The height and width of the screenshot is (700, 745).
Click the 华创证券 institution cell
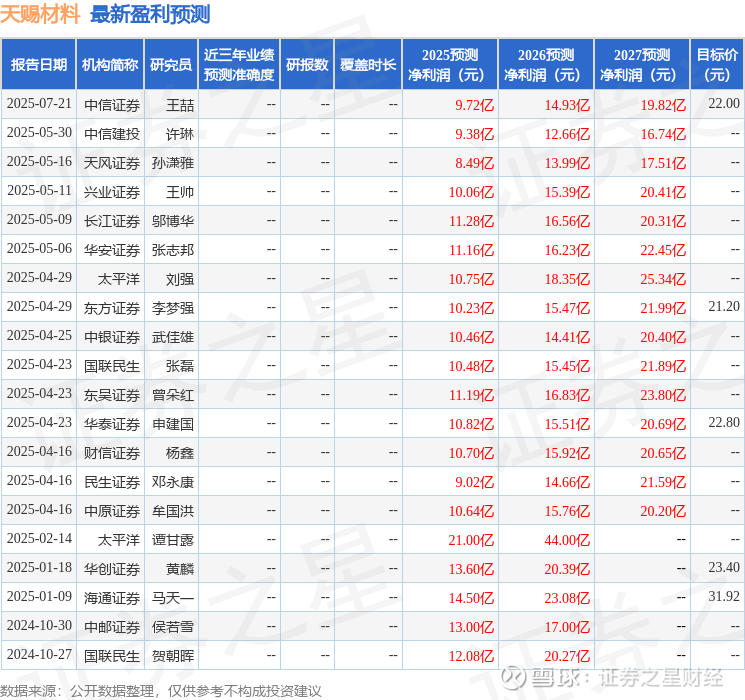pyautogui.click(x=112, y=569)
